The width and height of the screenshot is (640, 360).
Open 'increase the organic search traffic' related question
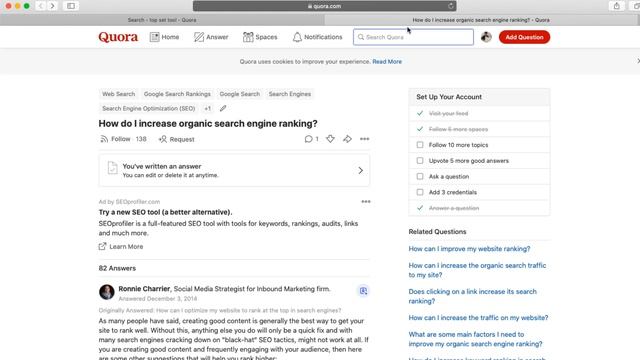pos(477,270)
